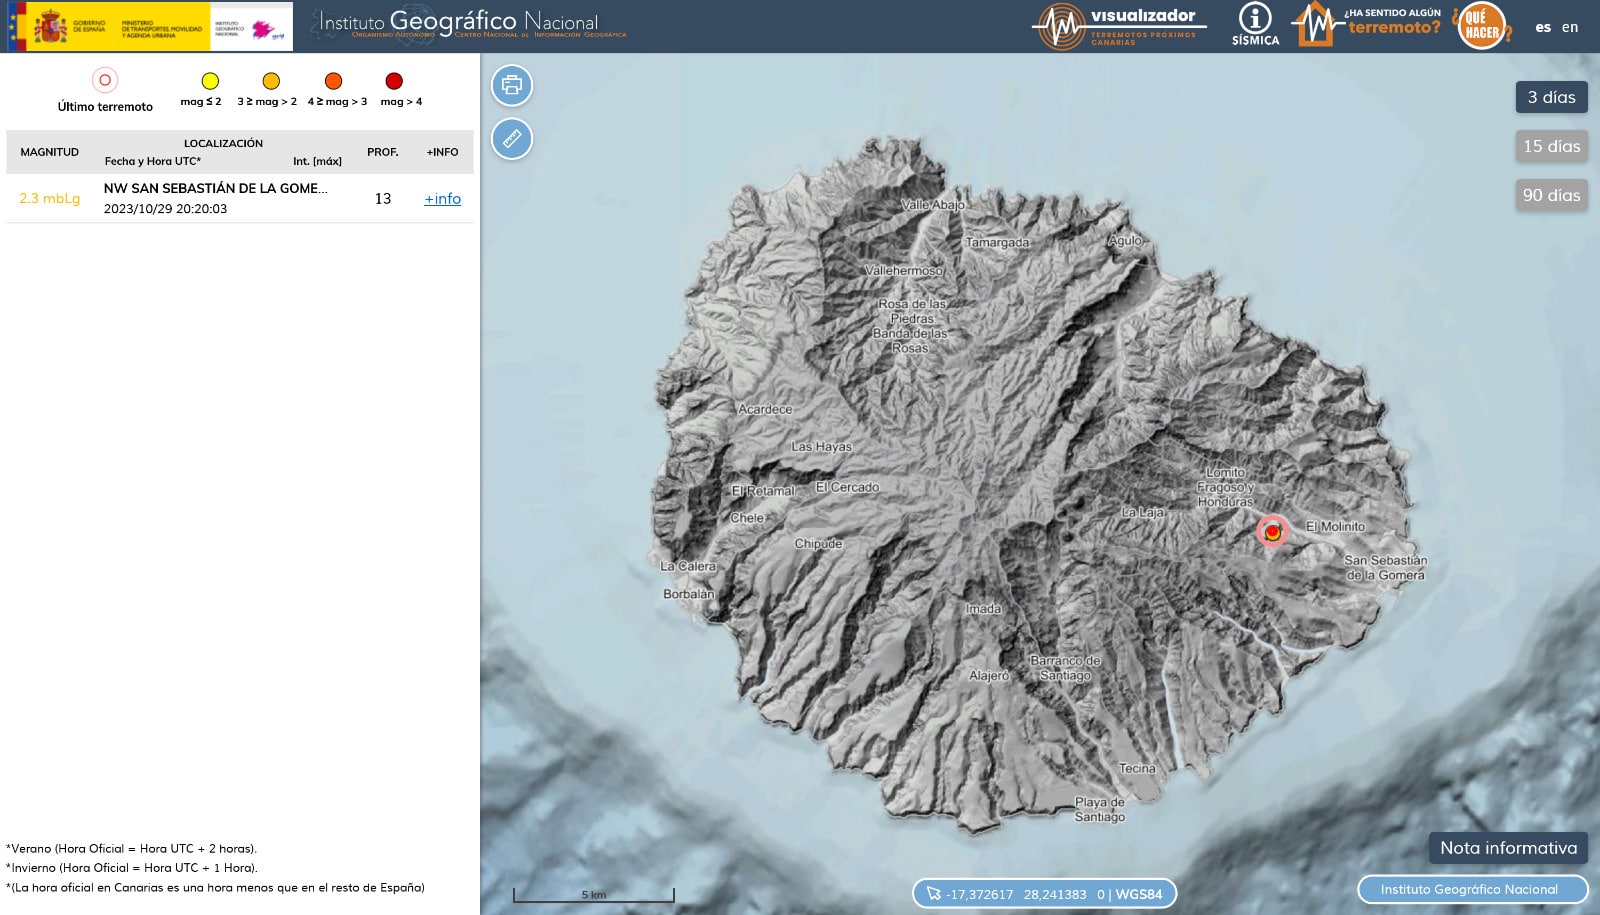Click the '¿Ha sentido algún terremoto?' icon
Viewport: 1600px width, 915px height.
tap(1366, 25)
